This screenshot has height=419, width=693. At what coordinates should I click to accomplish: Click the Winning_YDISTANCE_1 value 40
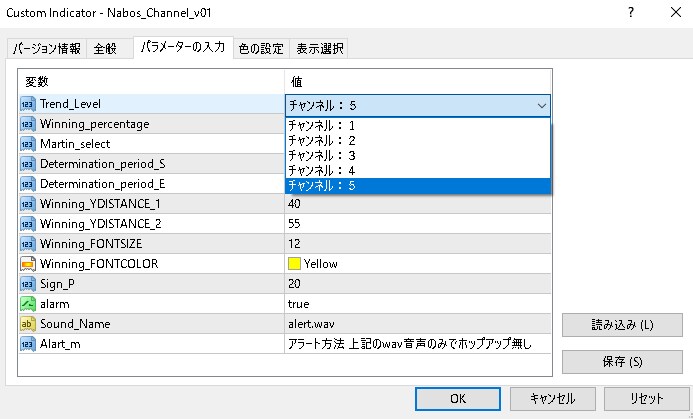pyautogui.click(x=418, y=204)
